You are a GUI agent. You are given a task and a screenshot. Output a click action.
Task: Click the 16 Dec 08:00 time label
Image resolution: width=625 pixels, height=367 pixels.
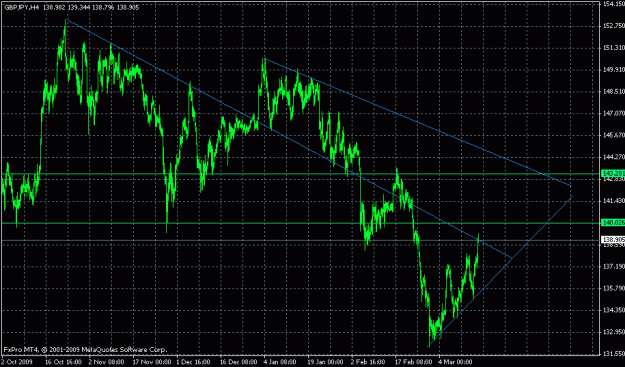pyautogui.click(x=238, y=362)
